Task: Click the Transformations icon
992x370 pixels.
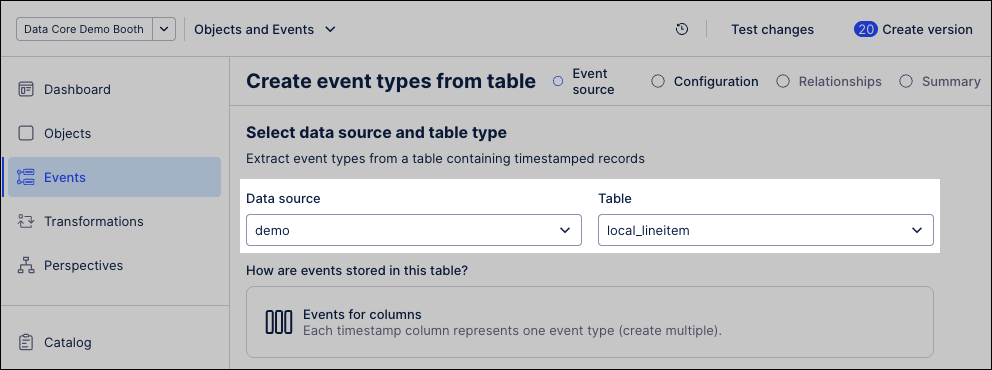Action: [26, 221]
